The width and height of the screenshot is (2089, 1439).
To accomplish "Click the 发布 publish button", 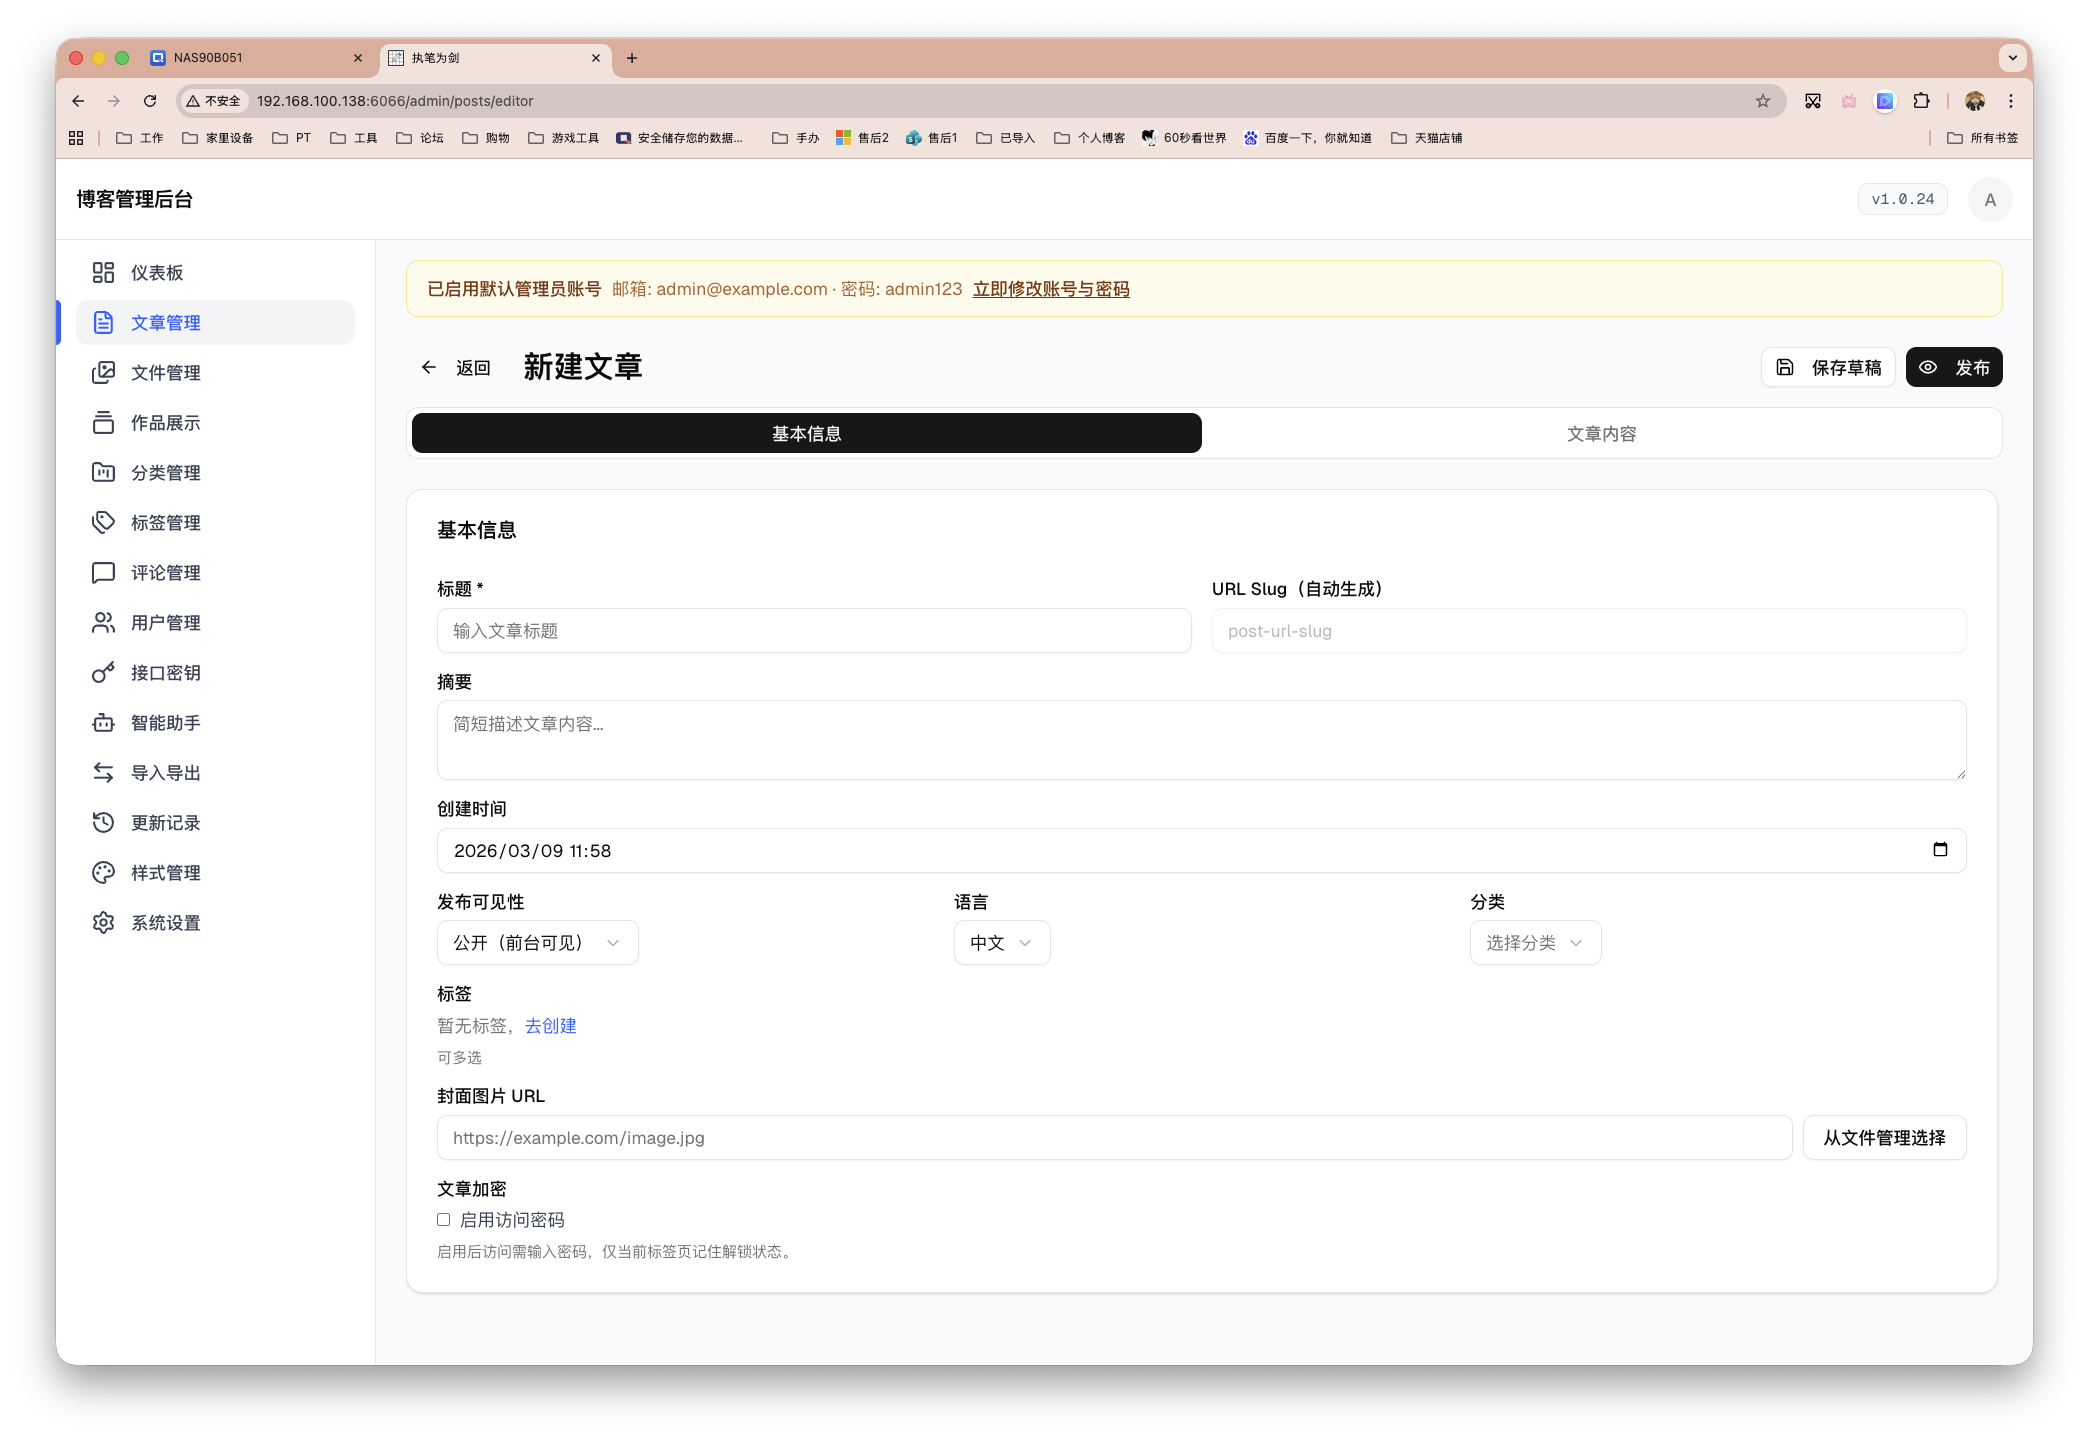I will pos(1954,367).
